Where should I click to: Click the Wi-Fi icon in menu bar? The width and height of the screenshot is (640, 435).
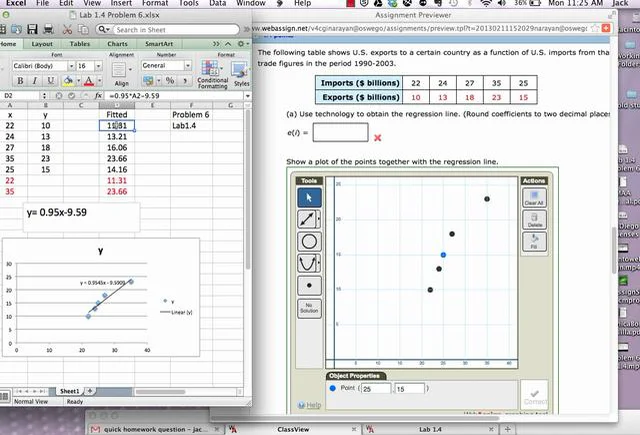tap(486, 3)
